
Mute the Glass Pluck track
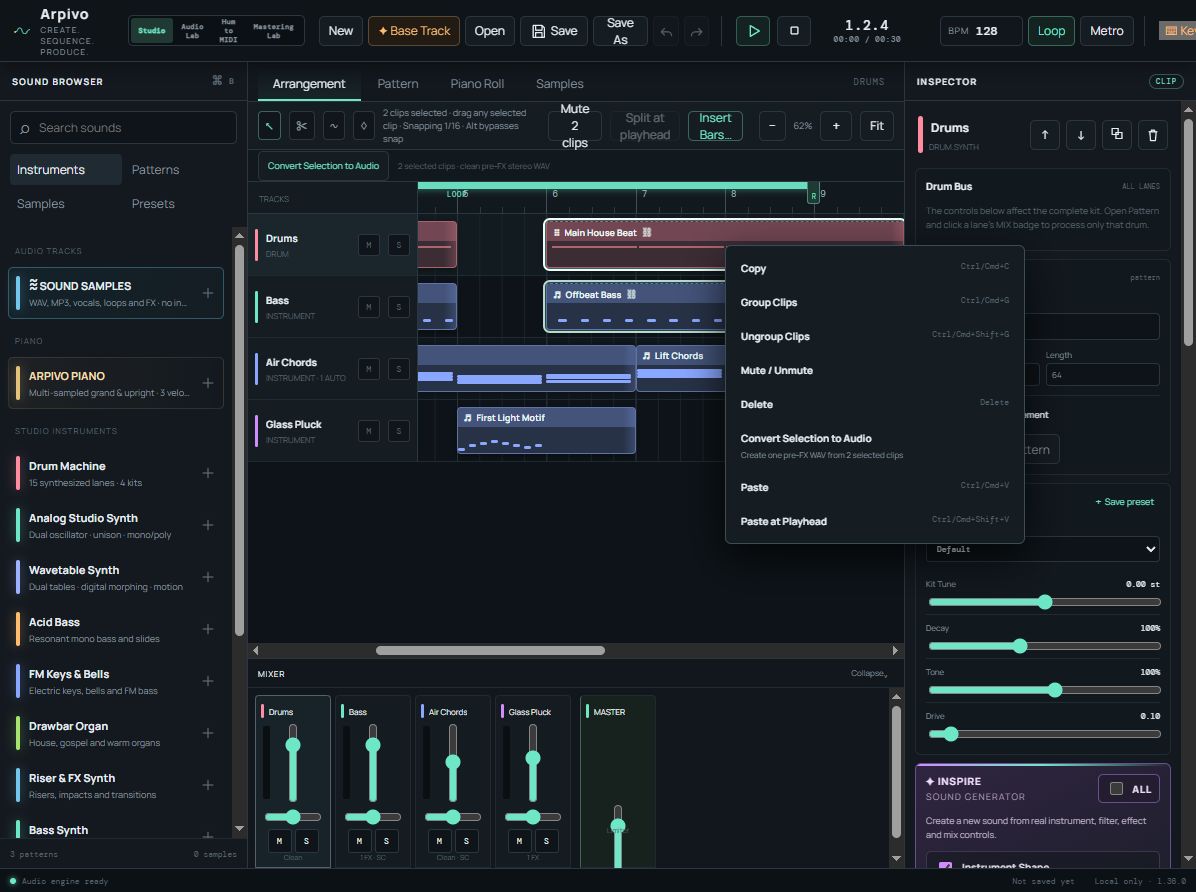pyautogui.click(x=368, y=430)
